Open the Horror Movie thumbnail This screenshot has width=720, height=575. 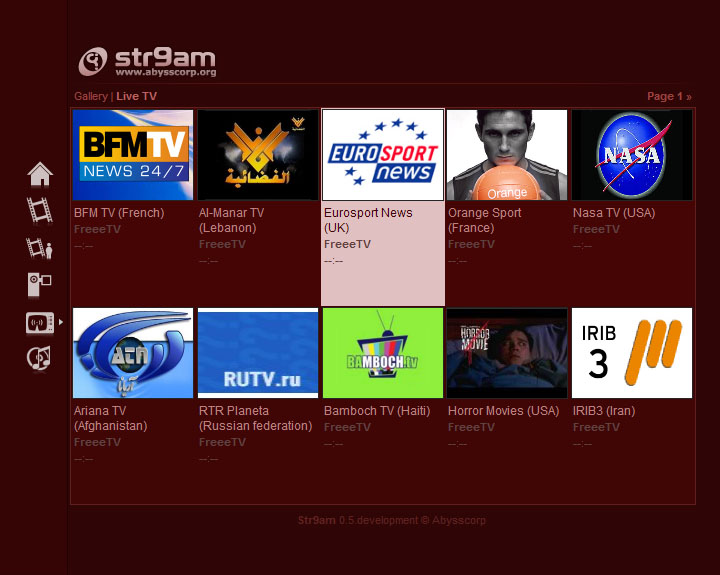[507, 353]
